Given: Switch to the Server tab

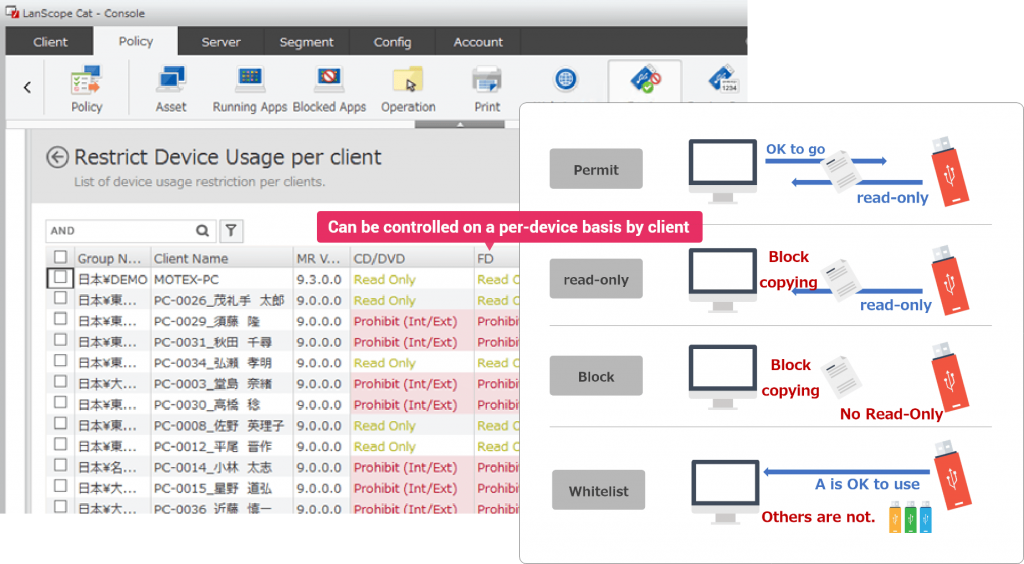Looking at the screenshot, I should (x=221, y=42).
